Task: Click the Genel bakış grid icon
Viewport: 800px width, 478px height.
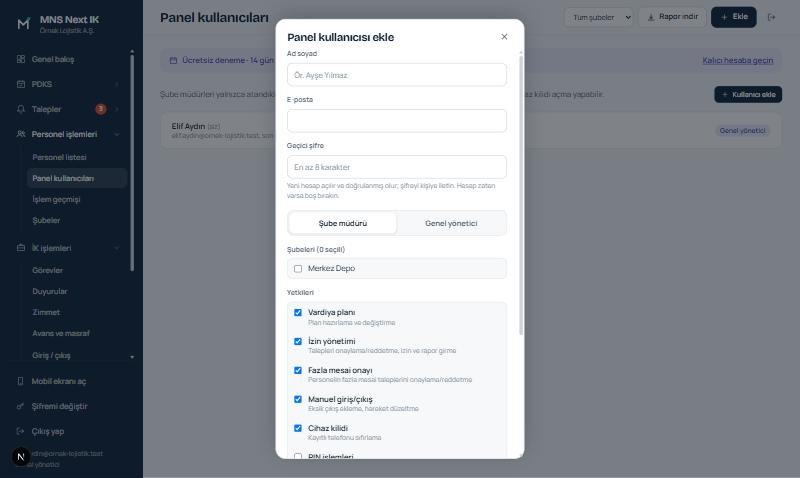Action: coord(21,59)
